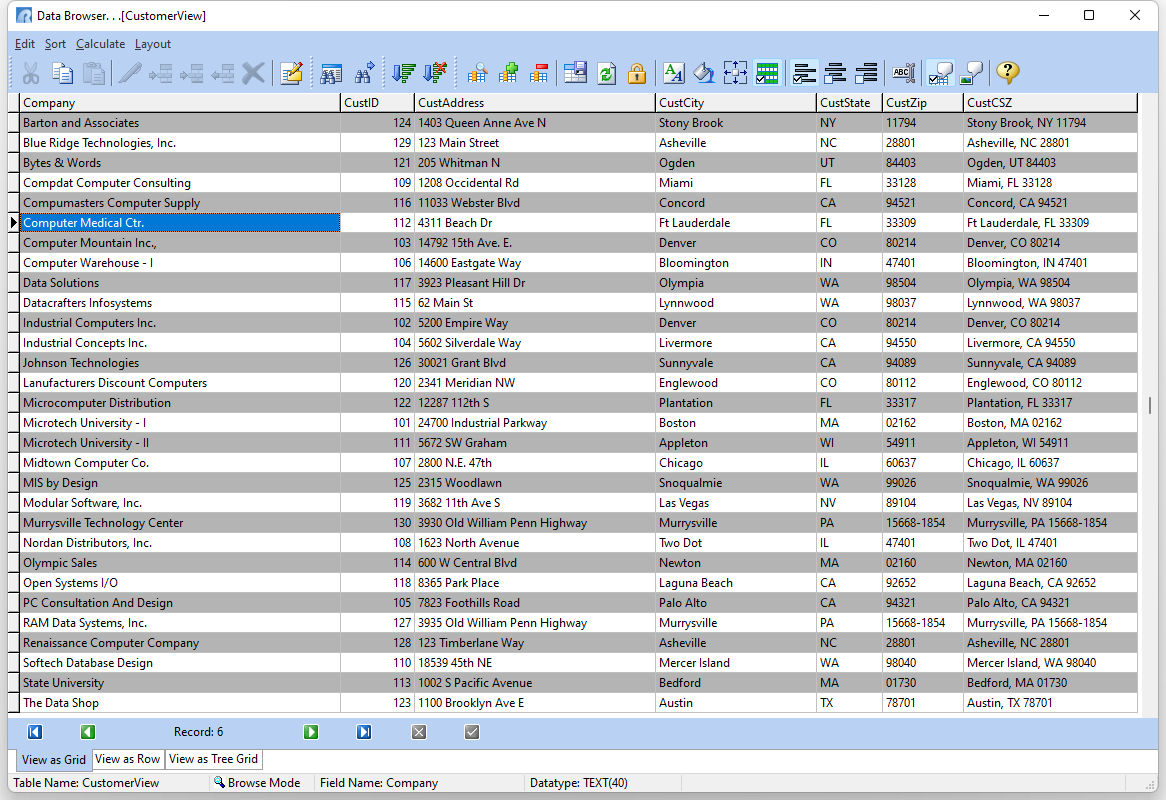
Task: Open the Sort menu
Action: (55, 44)
